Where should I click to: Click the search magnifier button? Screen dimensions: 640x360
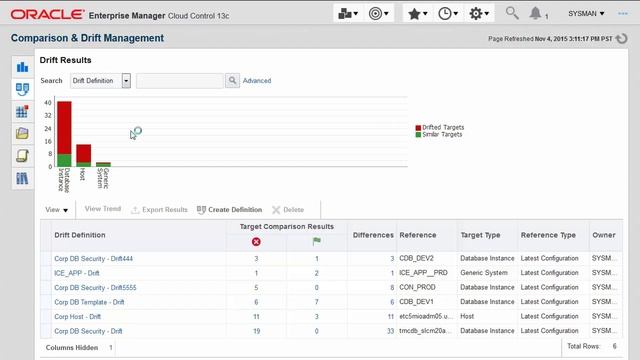pyautogui.click(x=232, y=81)
